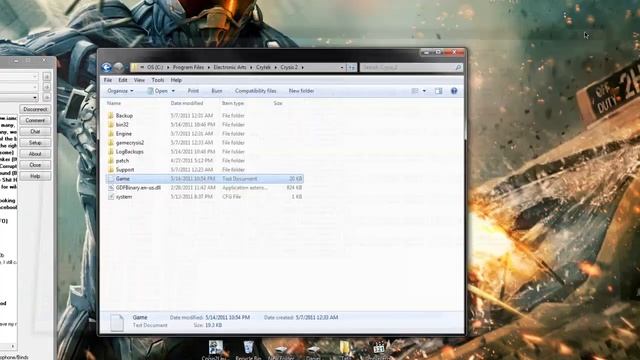Click OS (C:) in the address path
The width and height of the screenshot is (640, 360).
[155, 67]
